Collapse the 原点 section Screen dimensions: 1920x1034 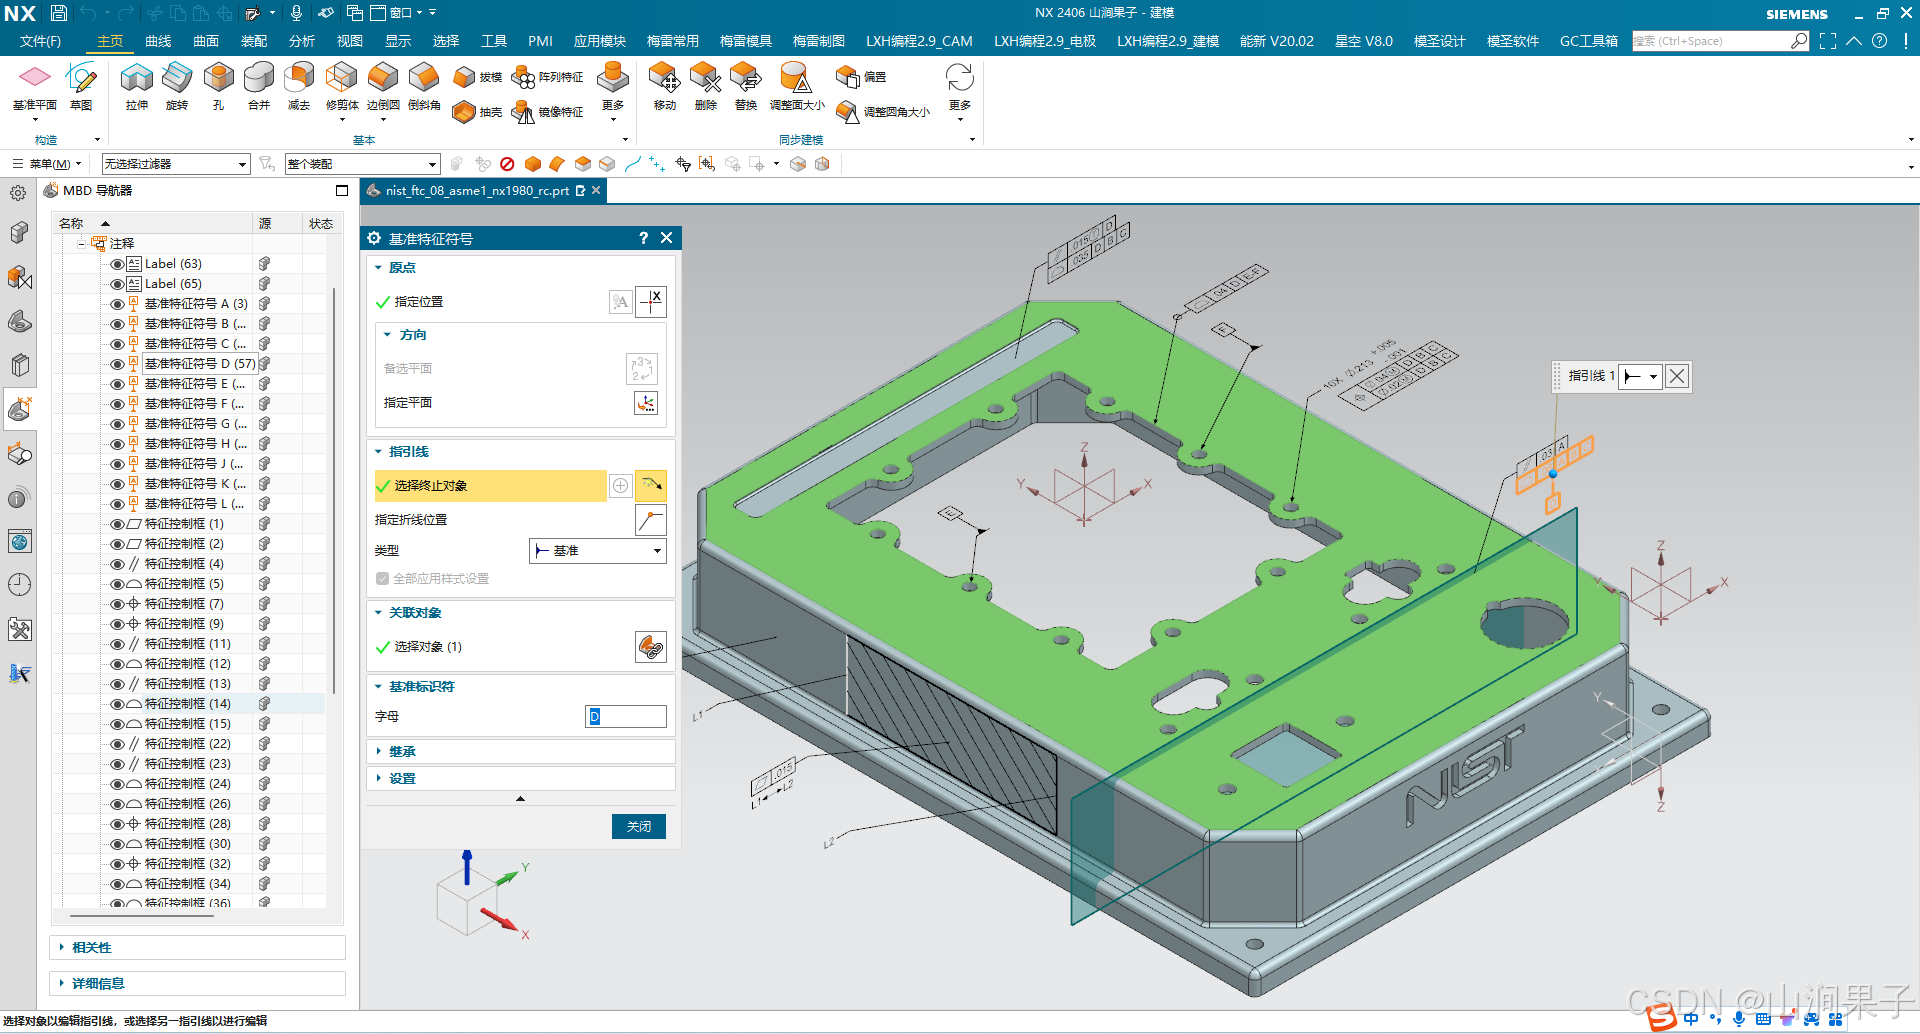379,268
